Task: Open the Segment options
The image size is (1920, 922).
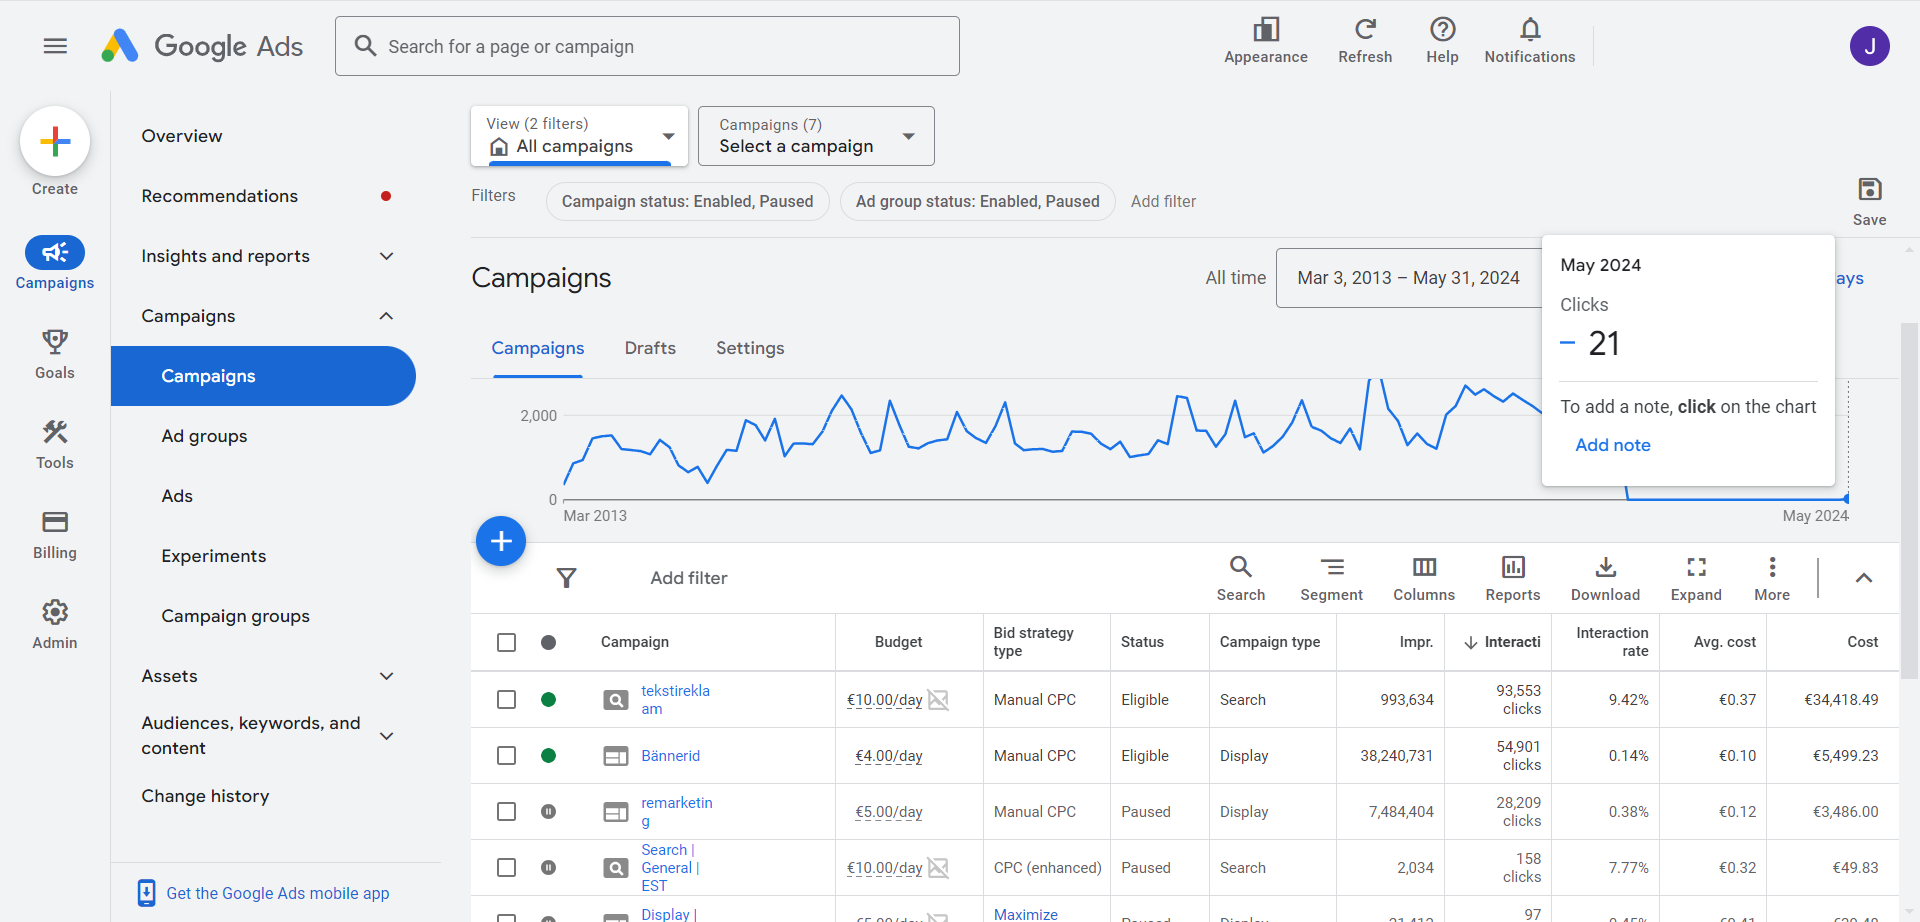Action: click(x=1331, y=578)
